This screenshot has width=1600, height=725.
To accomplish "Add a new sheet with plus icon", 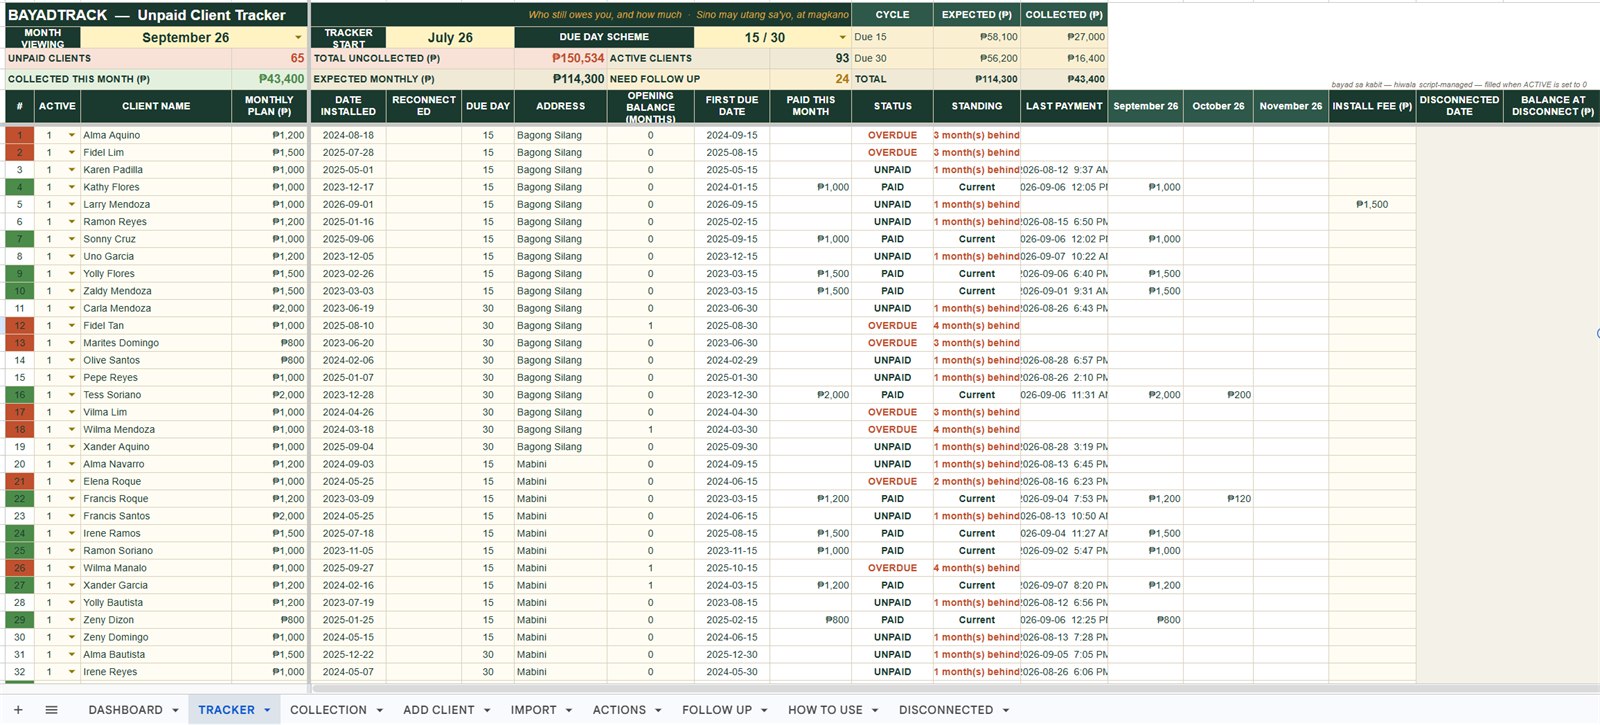I will [x=18, y=710].
